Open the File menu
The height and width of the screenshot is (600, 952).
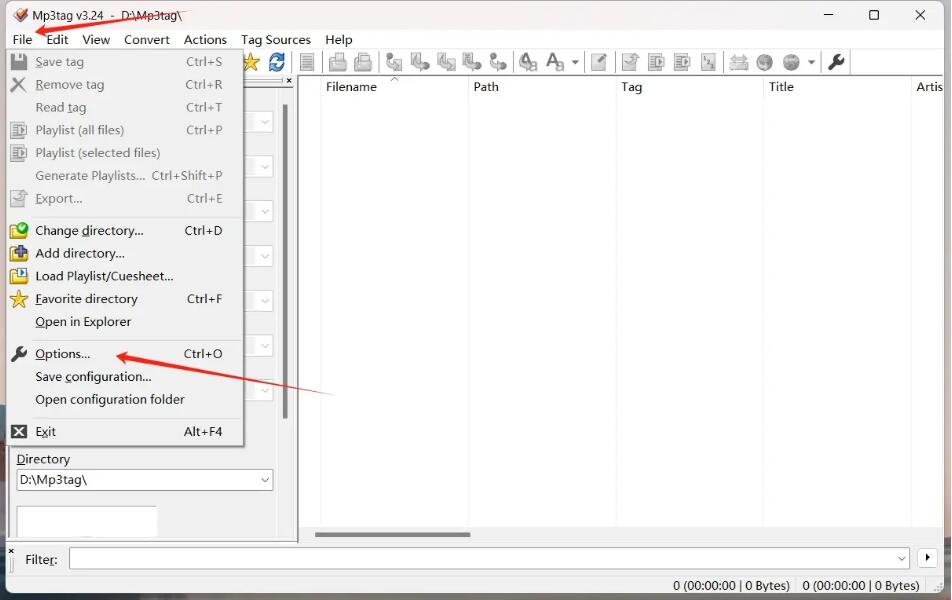coord(22,39)
